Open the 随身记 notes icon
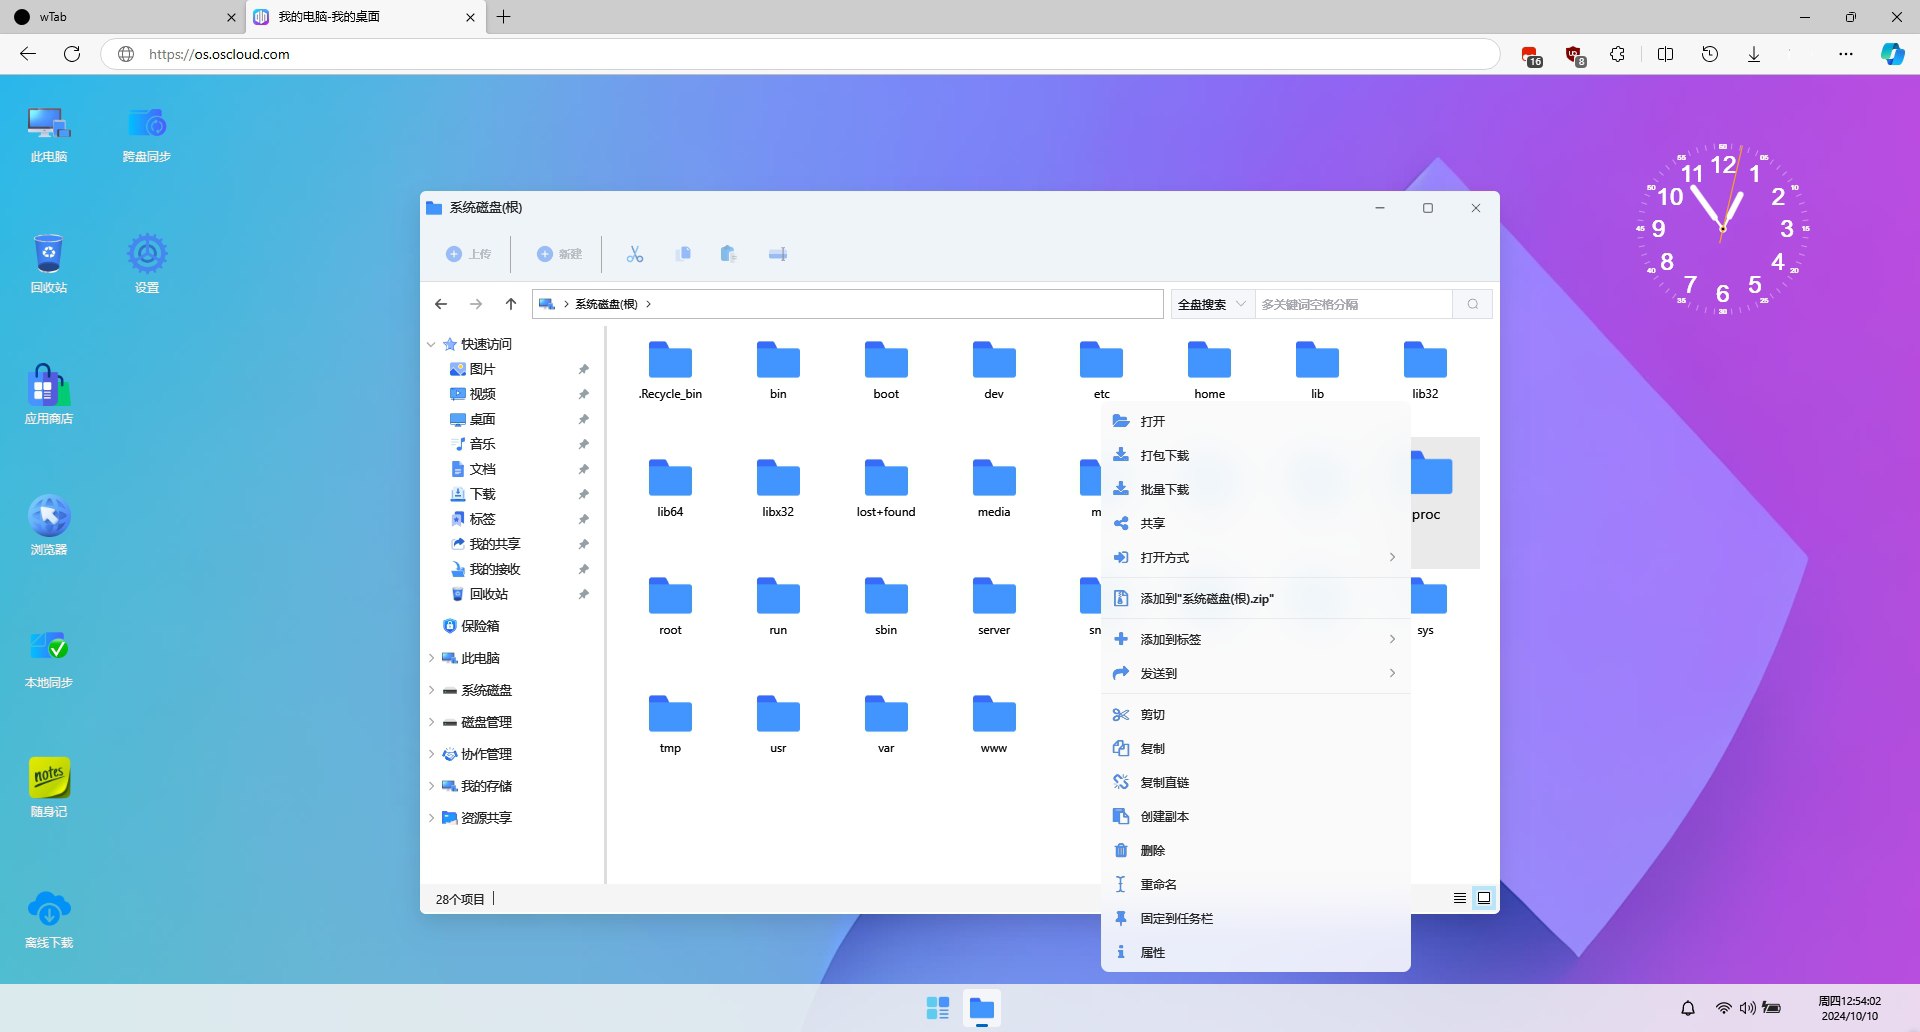Image resolution: width=1920 pixels, height=1032 pixels. (48, 788)
